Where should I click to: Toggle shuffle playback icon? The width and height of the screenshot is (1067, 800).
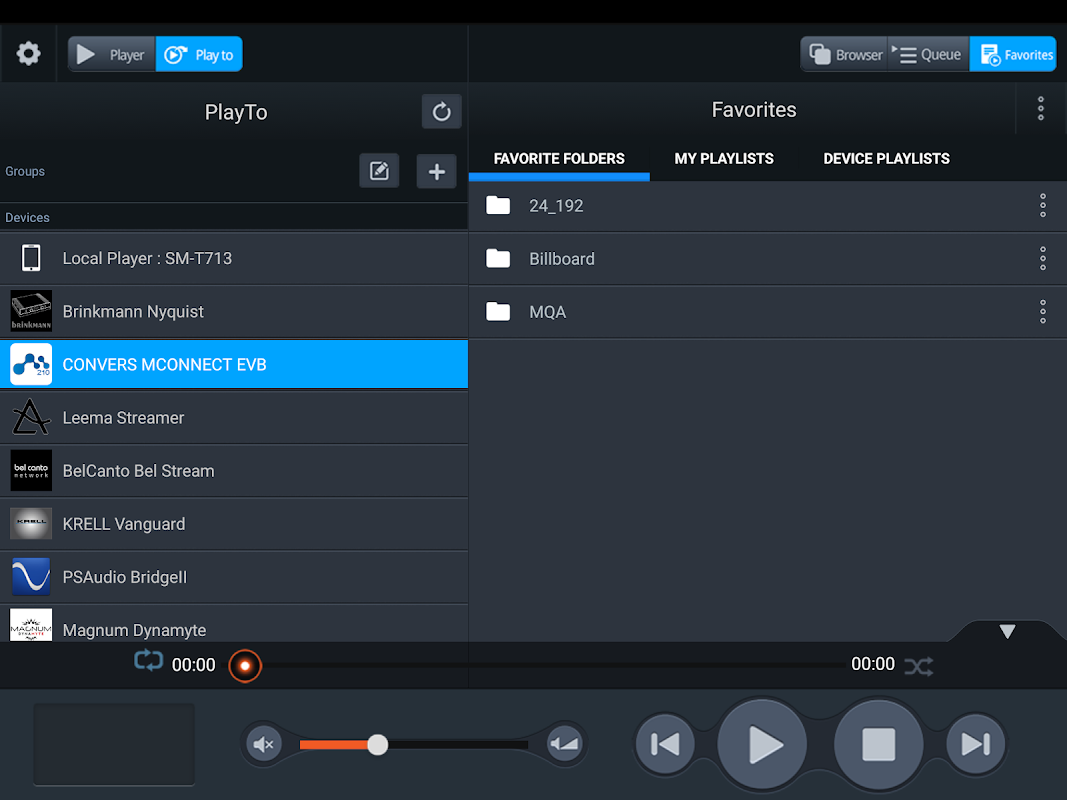(x=919, y=666)
